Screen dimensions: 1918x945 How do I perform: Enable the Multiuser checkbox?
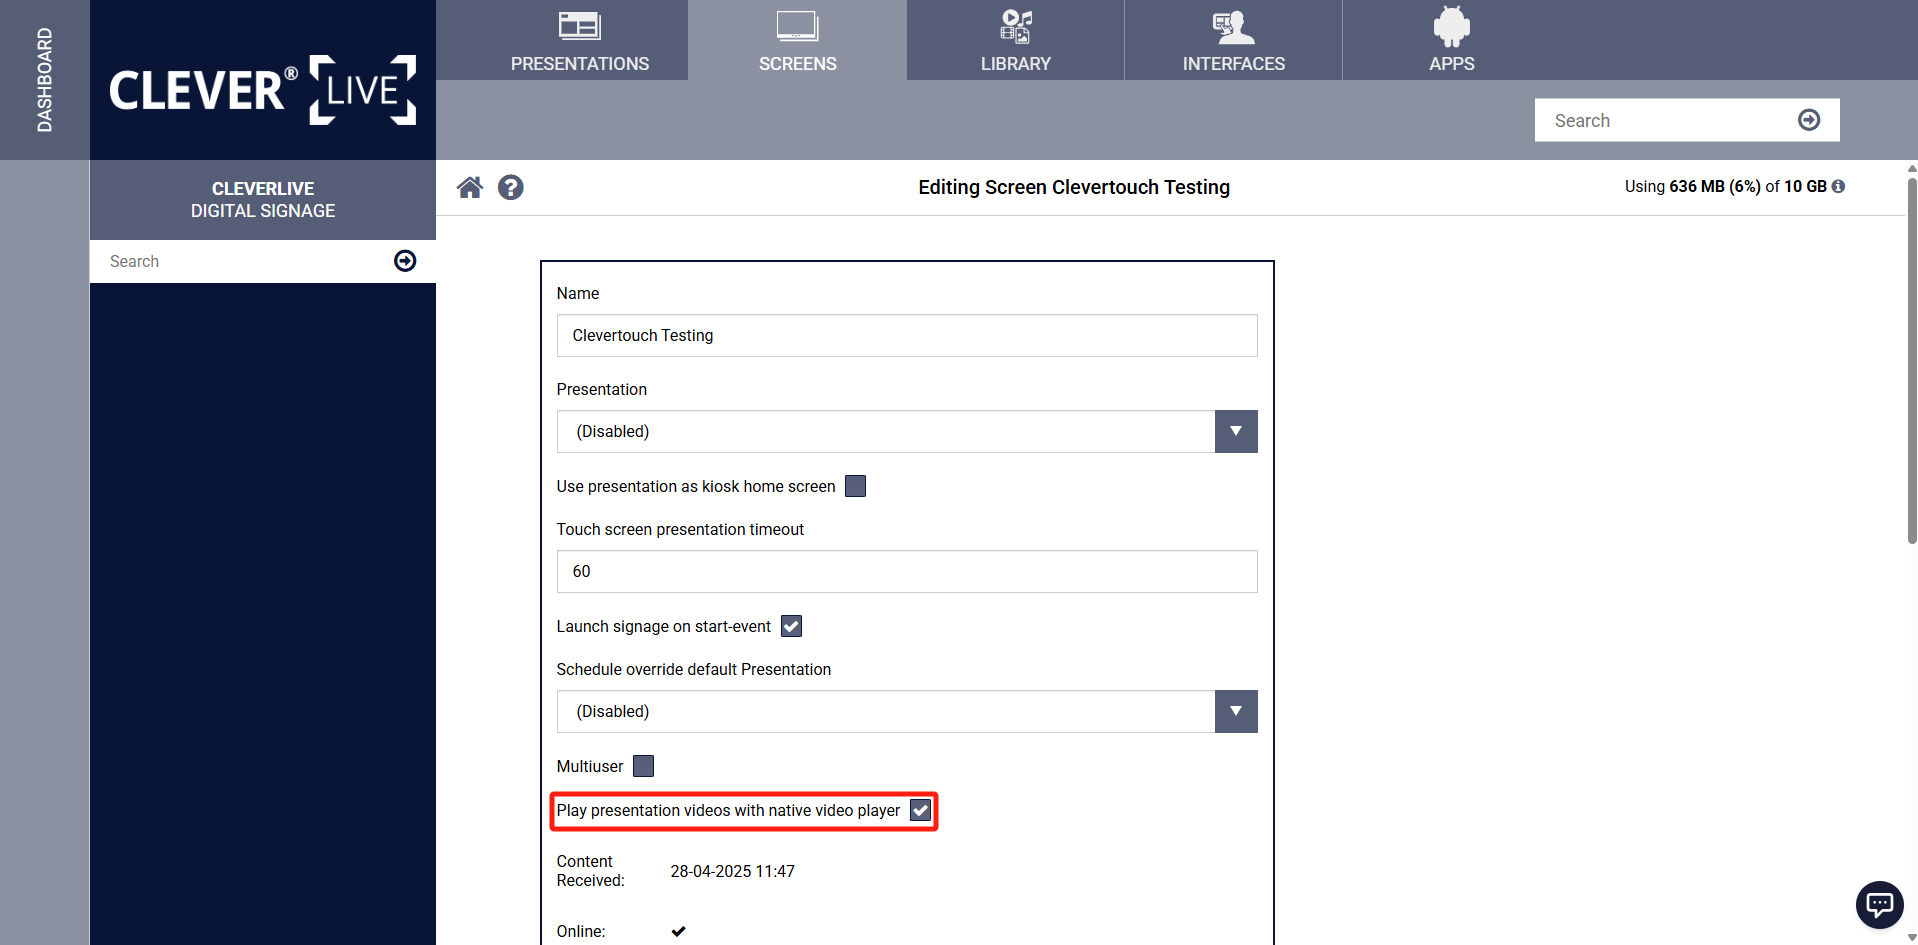point(643,766)
